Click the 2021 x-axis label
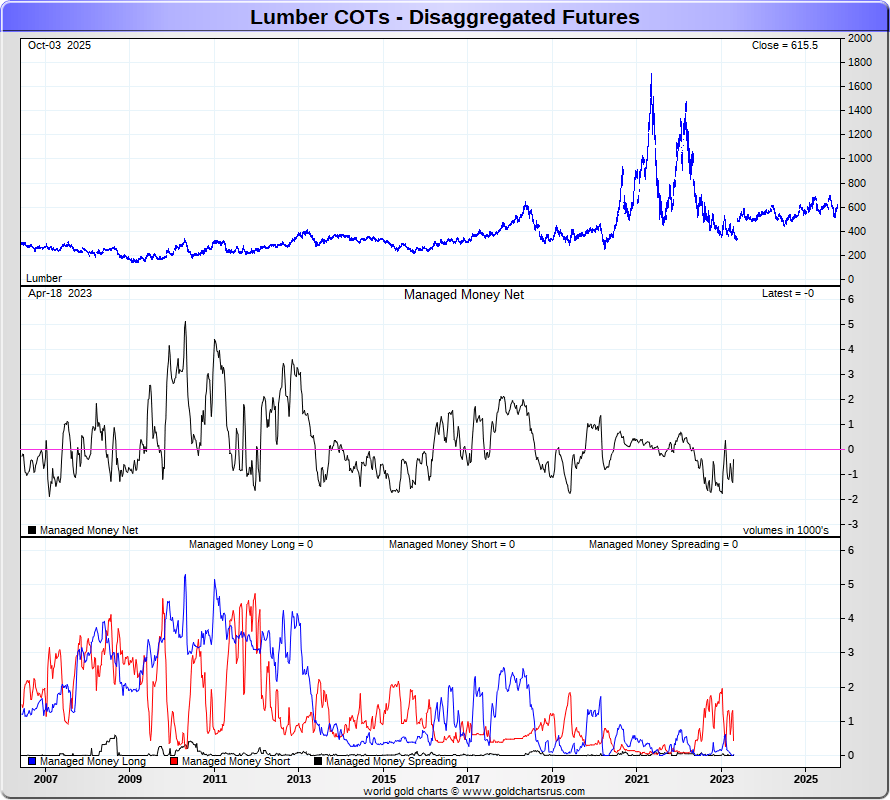890x800 pixels. [637, 779]
